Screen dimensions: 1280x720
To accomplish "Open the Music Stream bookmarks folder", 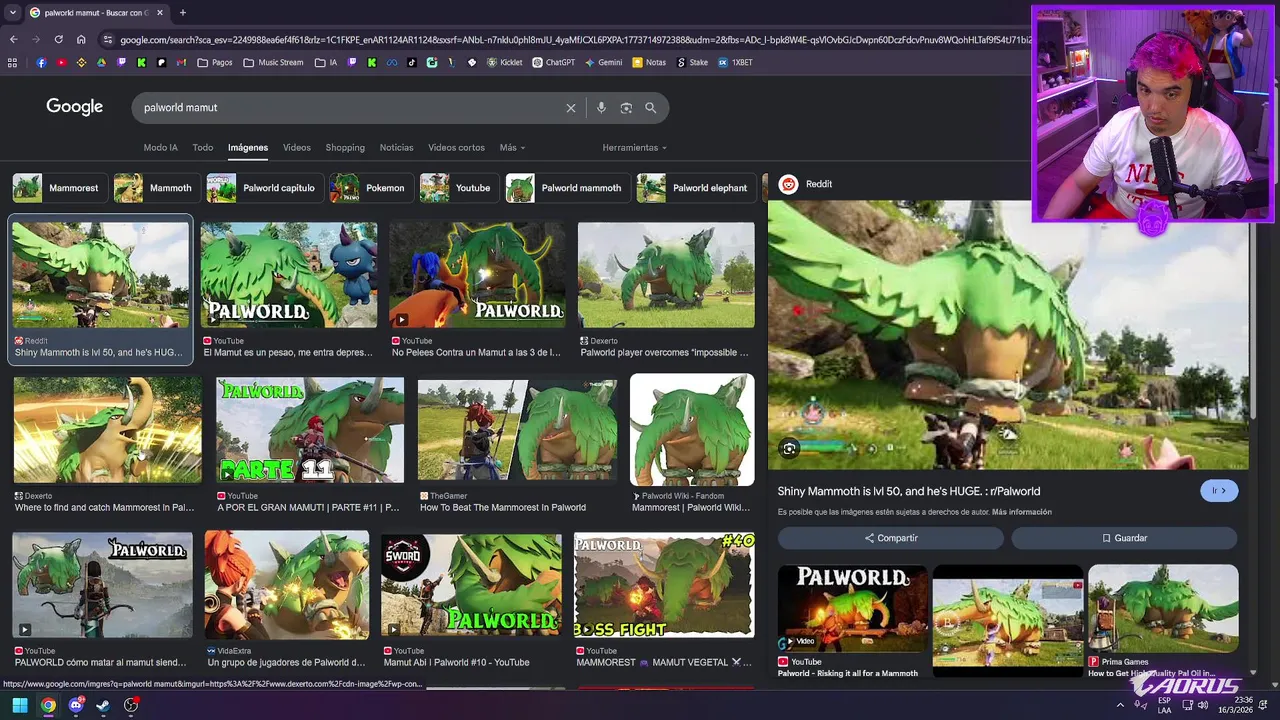I will pos(273,62).
